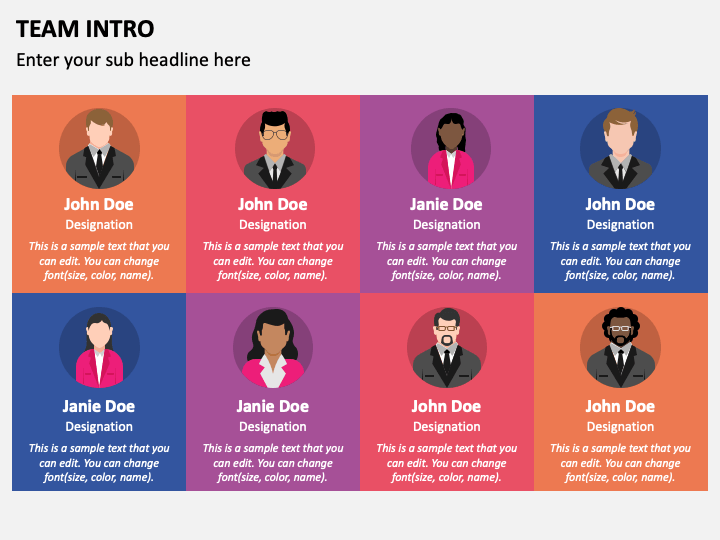This screenshot has width=720, height=540.
Task: Select the sample text paragraph in the top red card
Action: pos(273,261)
